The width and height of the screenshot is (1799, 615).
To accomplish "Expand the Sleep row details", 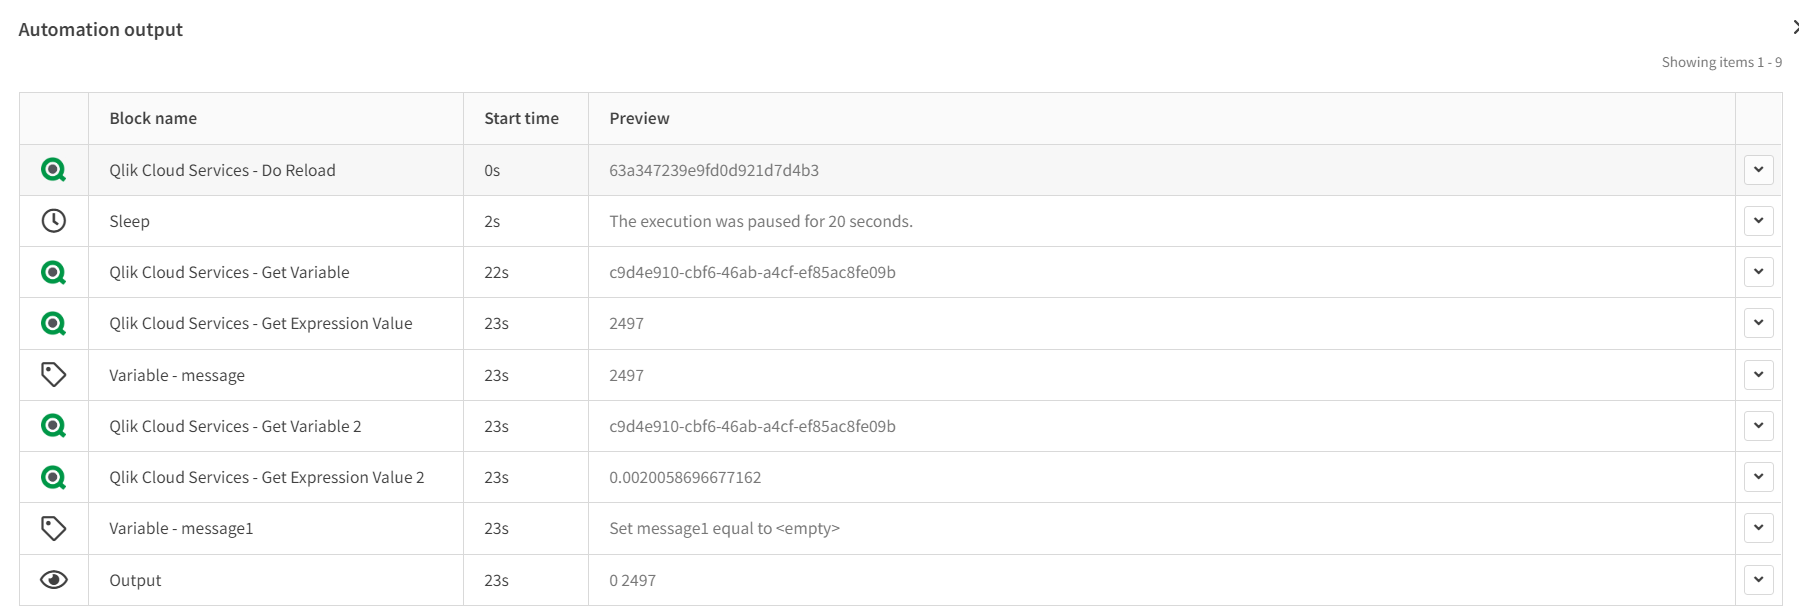I will (x=1758, y=221).
